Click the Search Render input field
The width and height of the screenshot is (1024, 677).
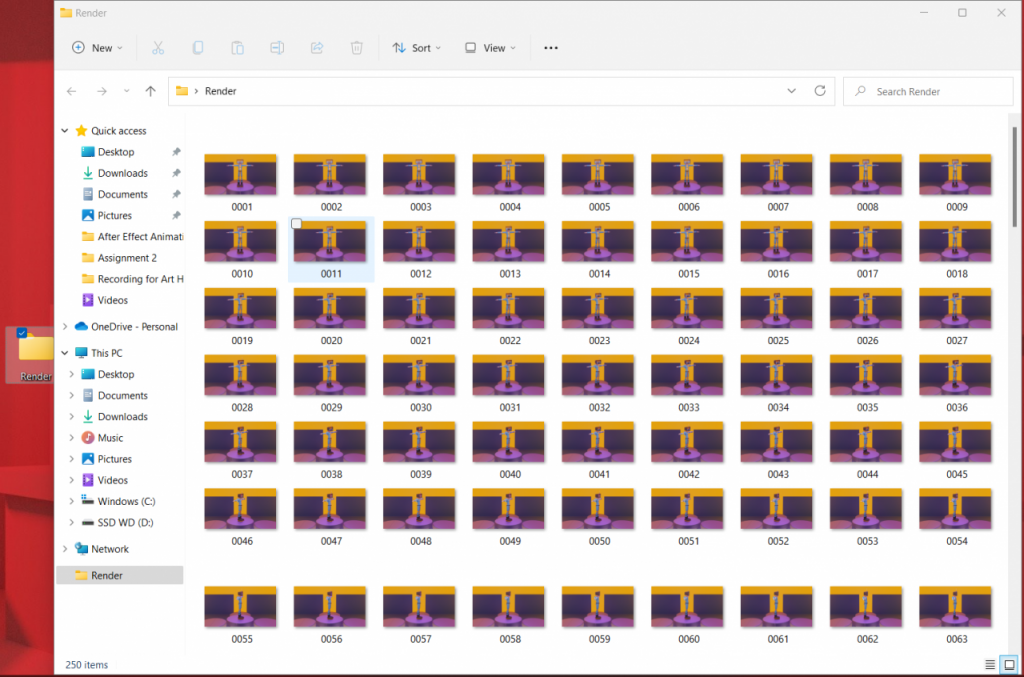(x=935, y=91)
